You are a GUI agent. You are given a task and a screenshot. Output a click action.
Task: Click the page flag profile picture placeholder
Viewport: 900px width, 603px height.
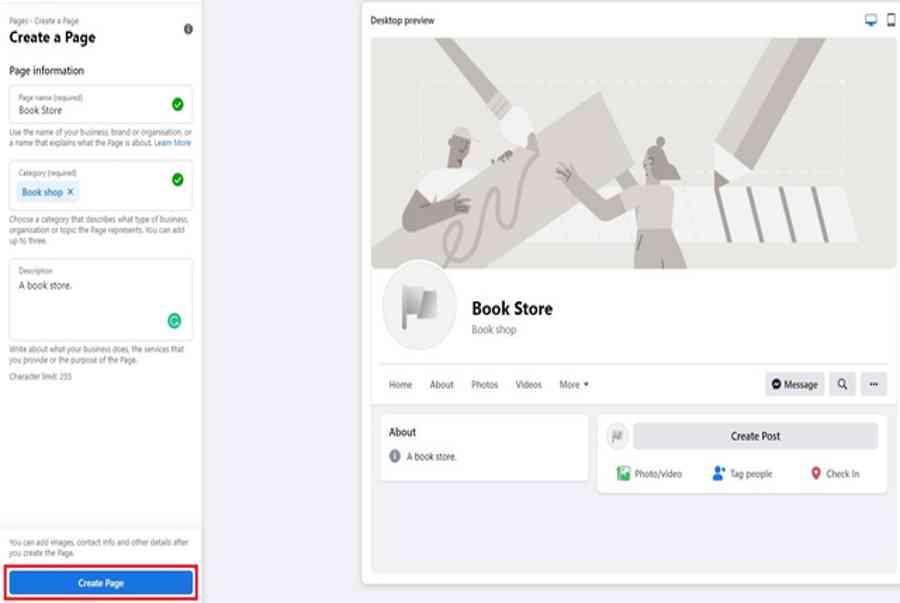(x=420, y=305)
